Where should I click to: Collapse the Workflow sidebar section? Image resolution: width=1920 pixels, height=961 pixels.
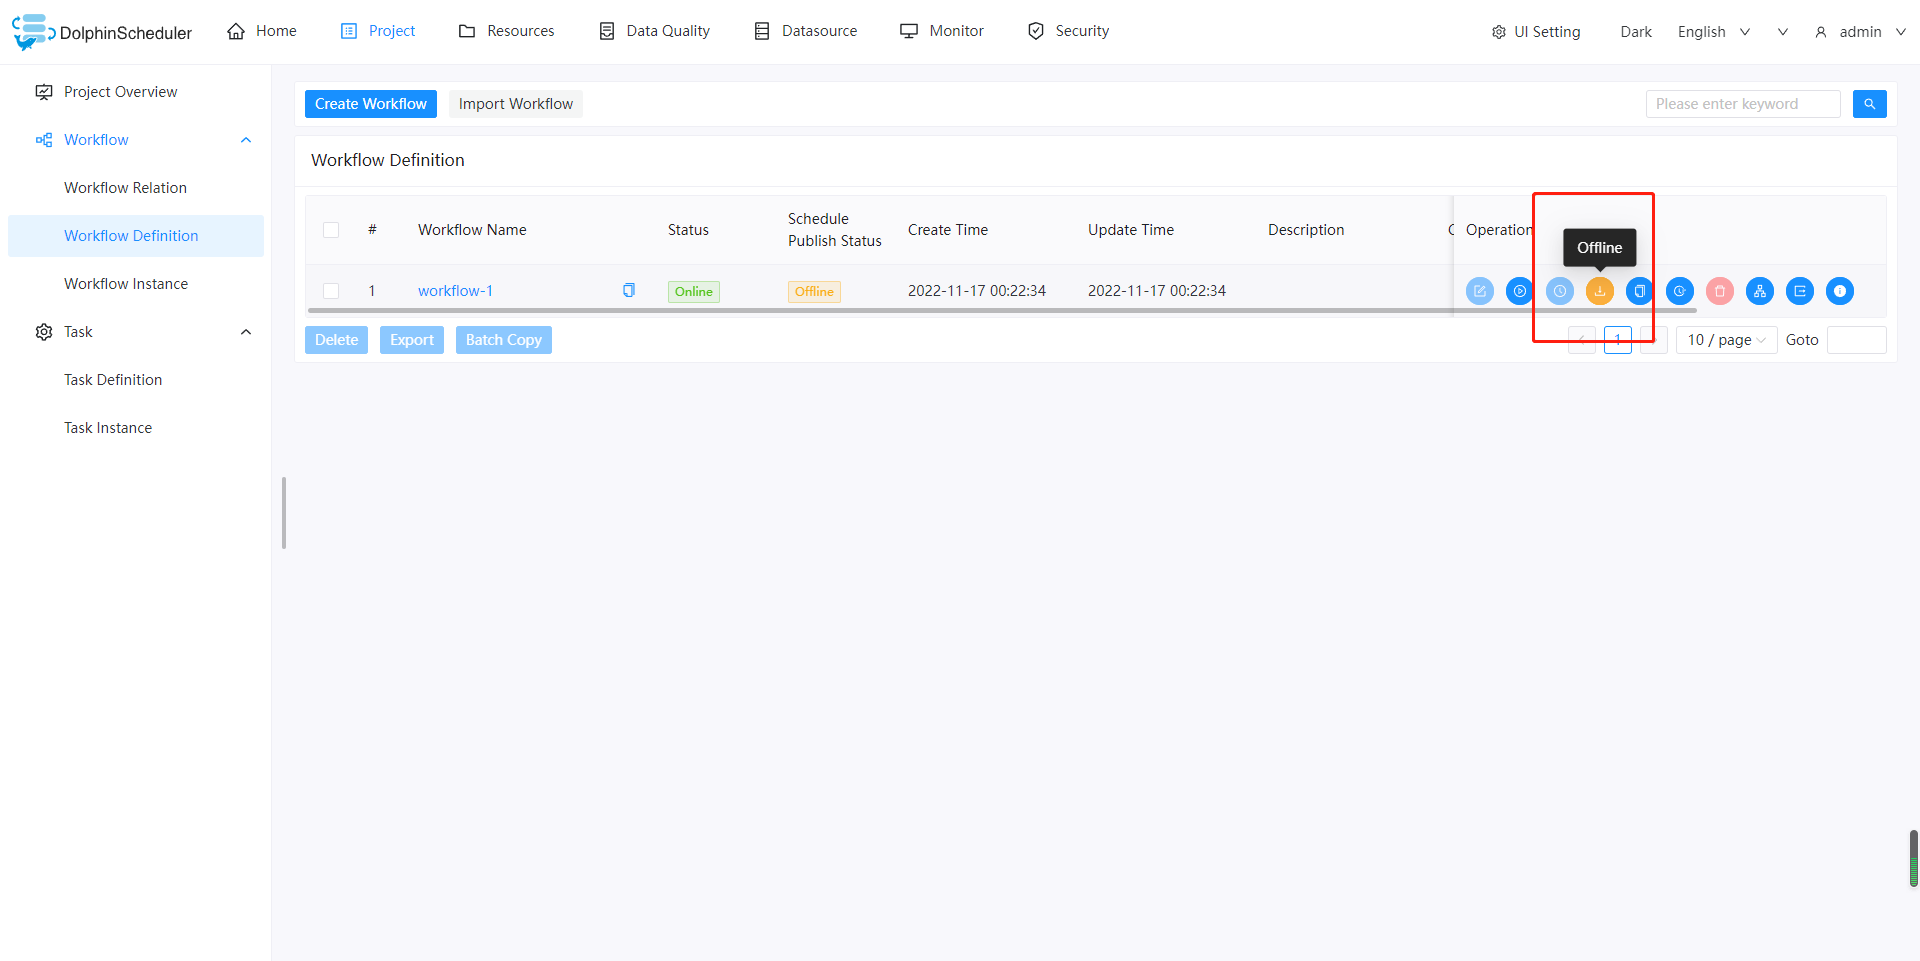point(246,140)
